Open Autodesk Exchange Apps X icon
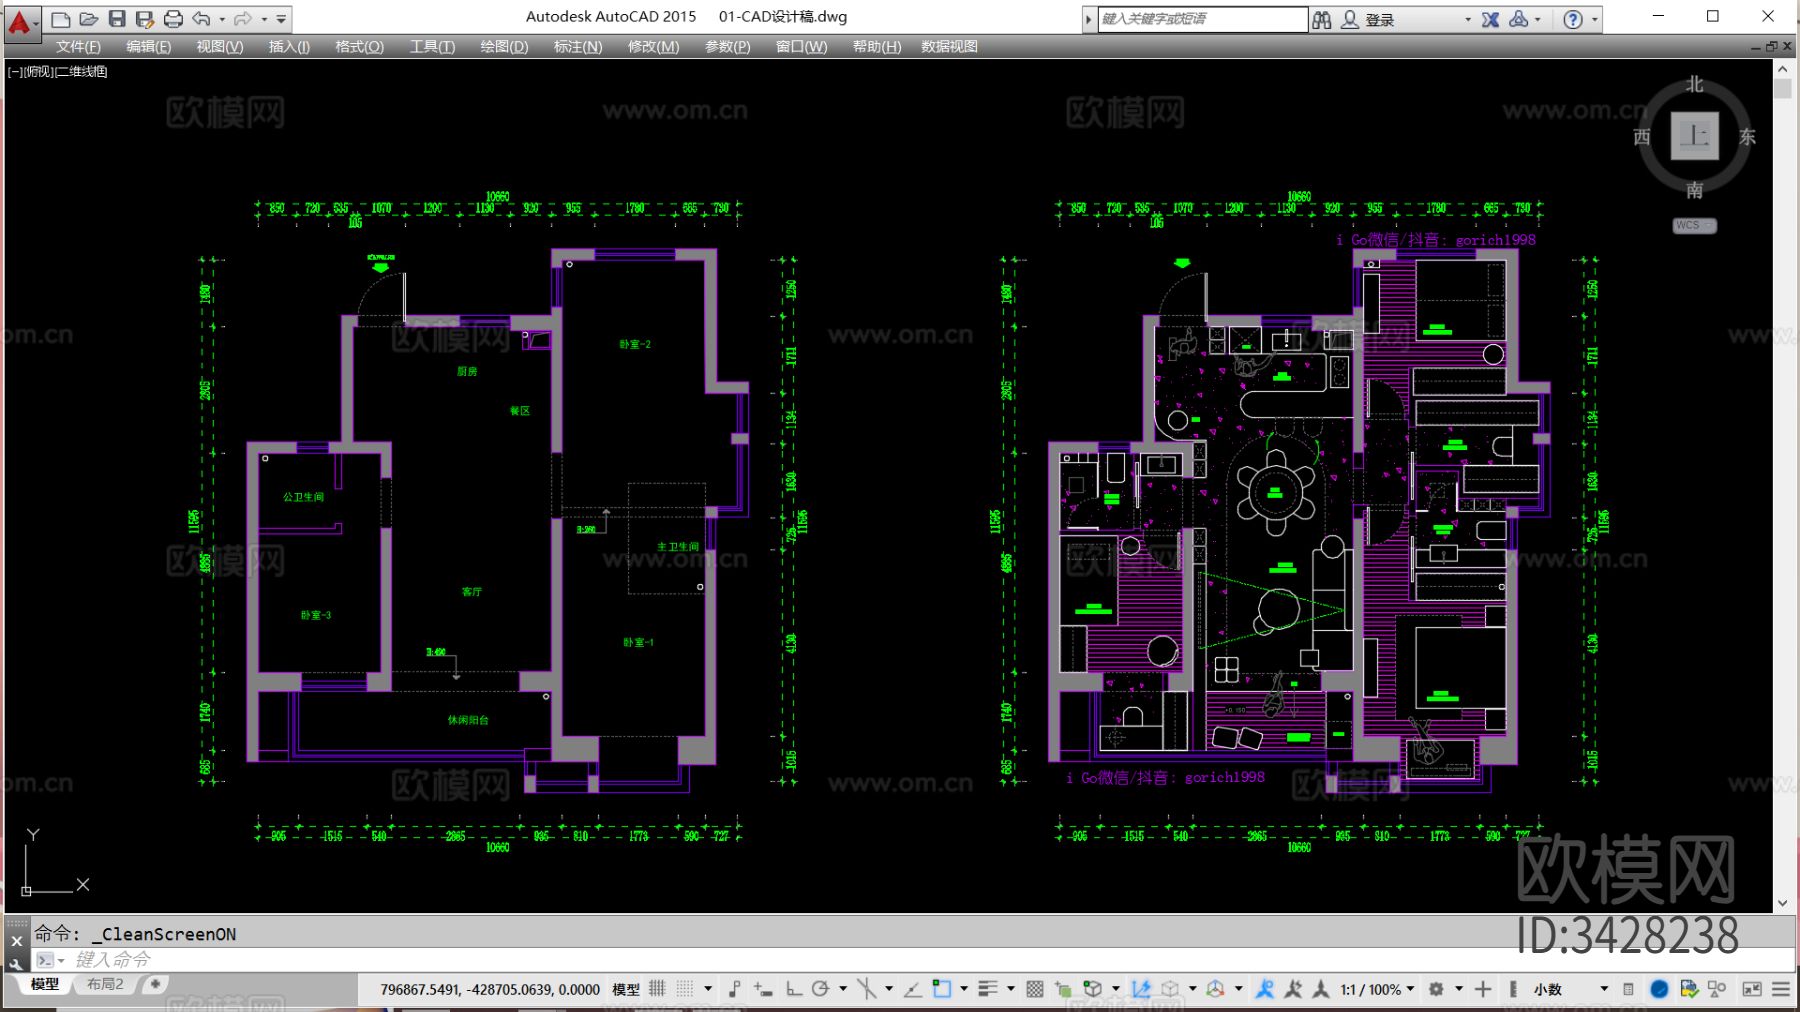Image resolution: width=1800 pixels, height=1012 pixels. [x=1490, y=20]
